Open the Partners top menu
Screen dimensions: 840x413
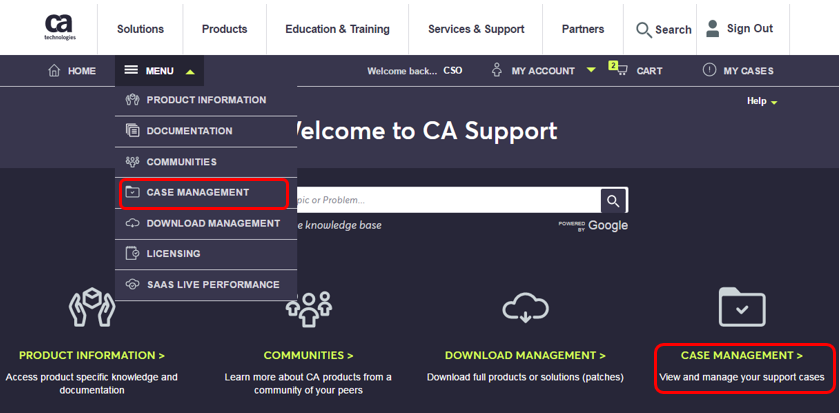583,29
